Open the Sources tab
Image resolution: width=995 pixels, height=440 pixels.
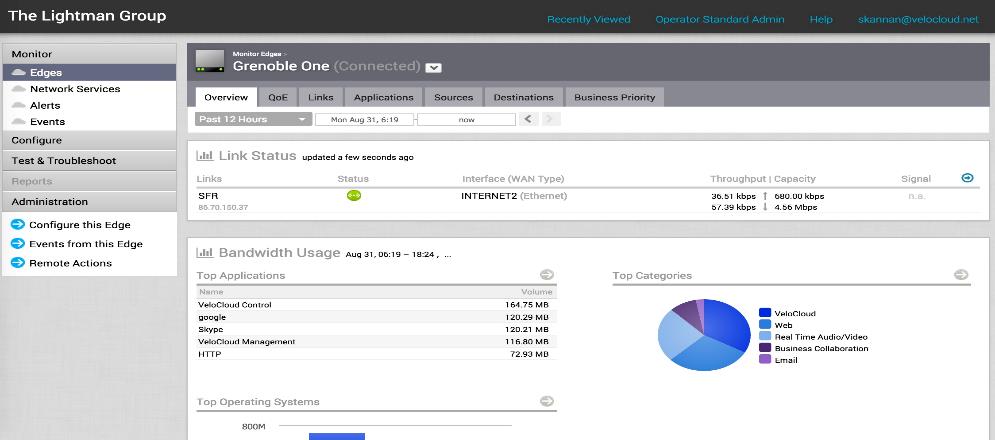click(453, 97)
